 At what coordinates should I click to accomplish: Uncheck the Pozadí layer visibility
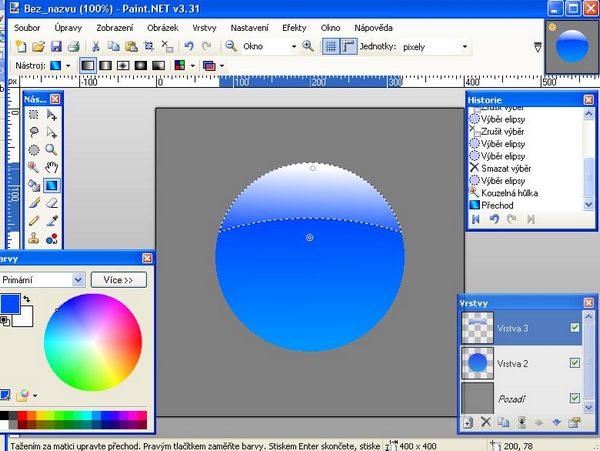573,397
